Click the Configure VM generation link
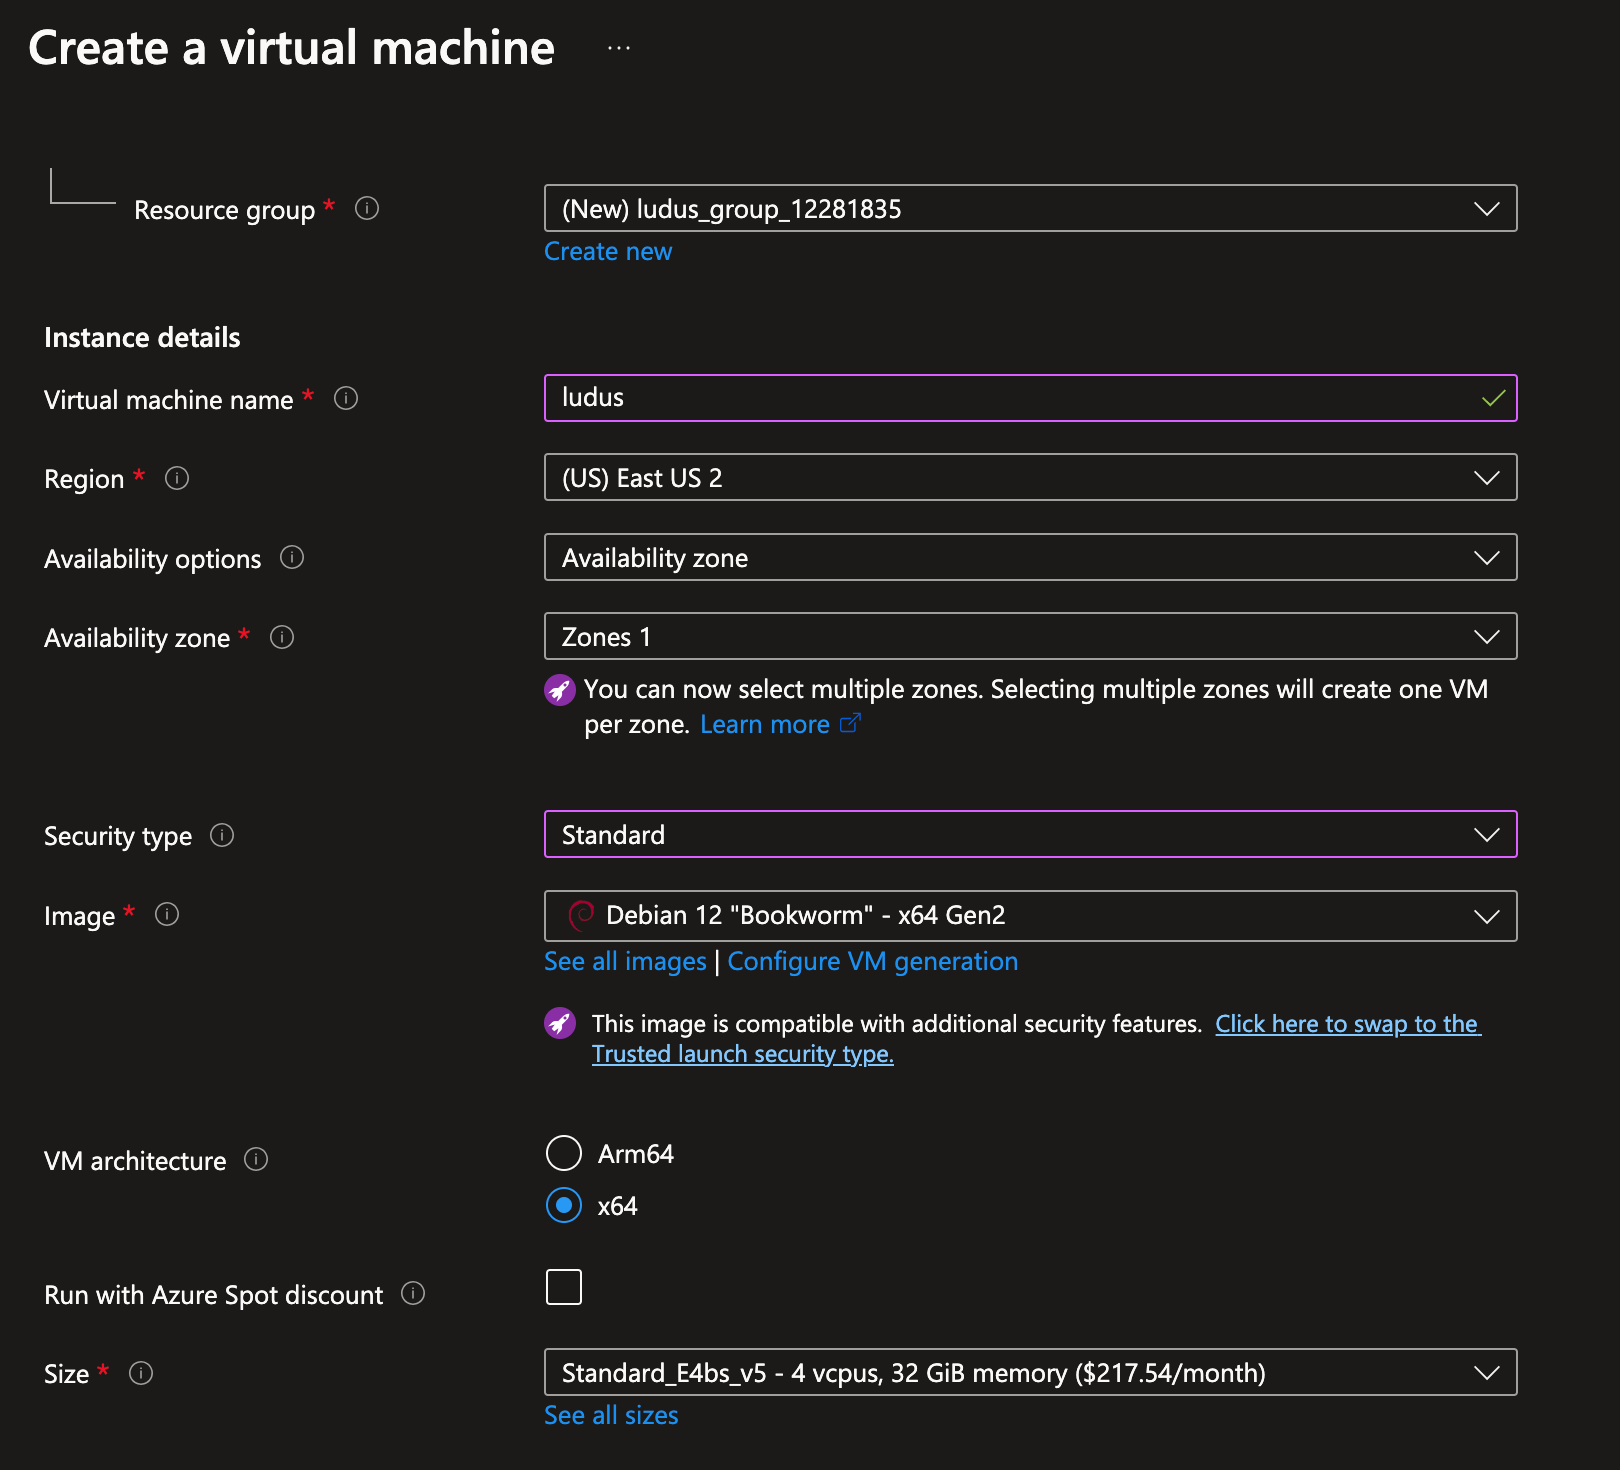1620x1470 pixels. pos(872,961)
